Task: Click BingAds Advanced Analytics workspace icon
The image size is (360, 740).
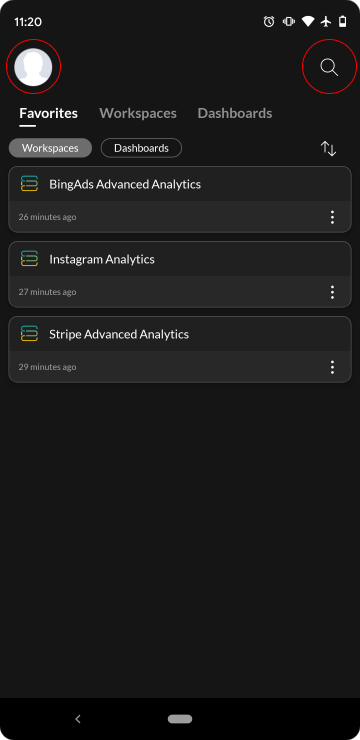Action: click(x=29, y=184)
